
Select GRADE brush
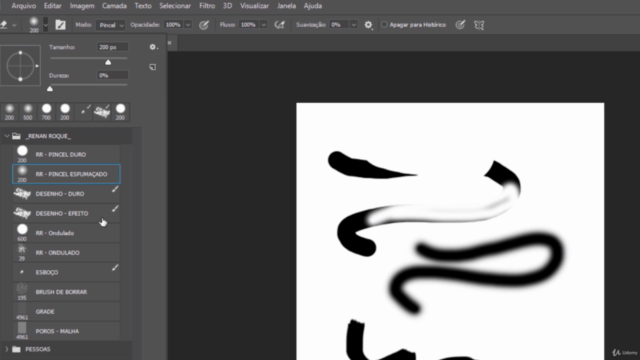coord(66,311)
